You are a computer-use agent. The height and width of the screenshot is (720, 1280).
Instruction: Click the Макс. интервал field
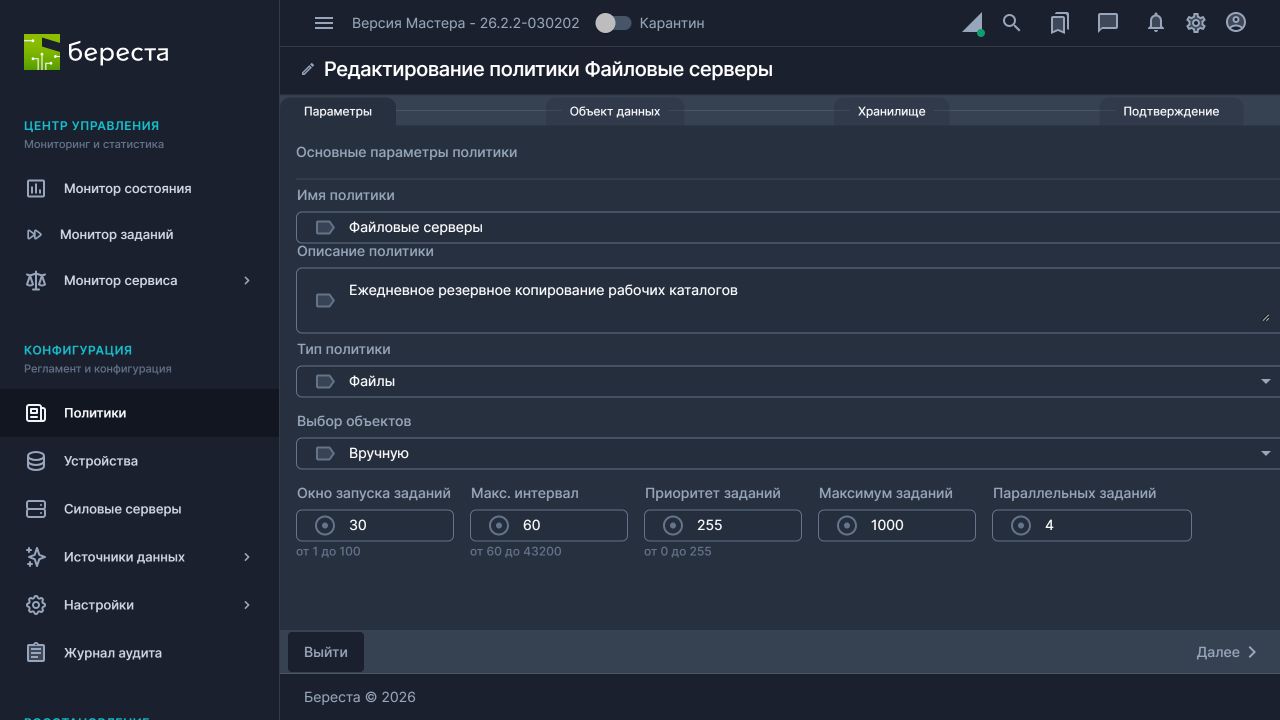tap(549, 525)
